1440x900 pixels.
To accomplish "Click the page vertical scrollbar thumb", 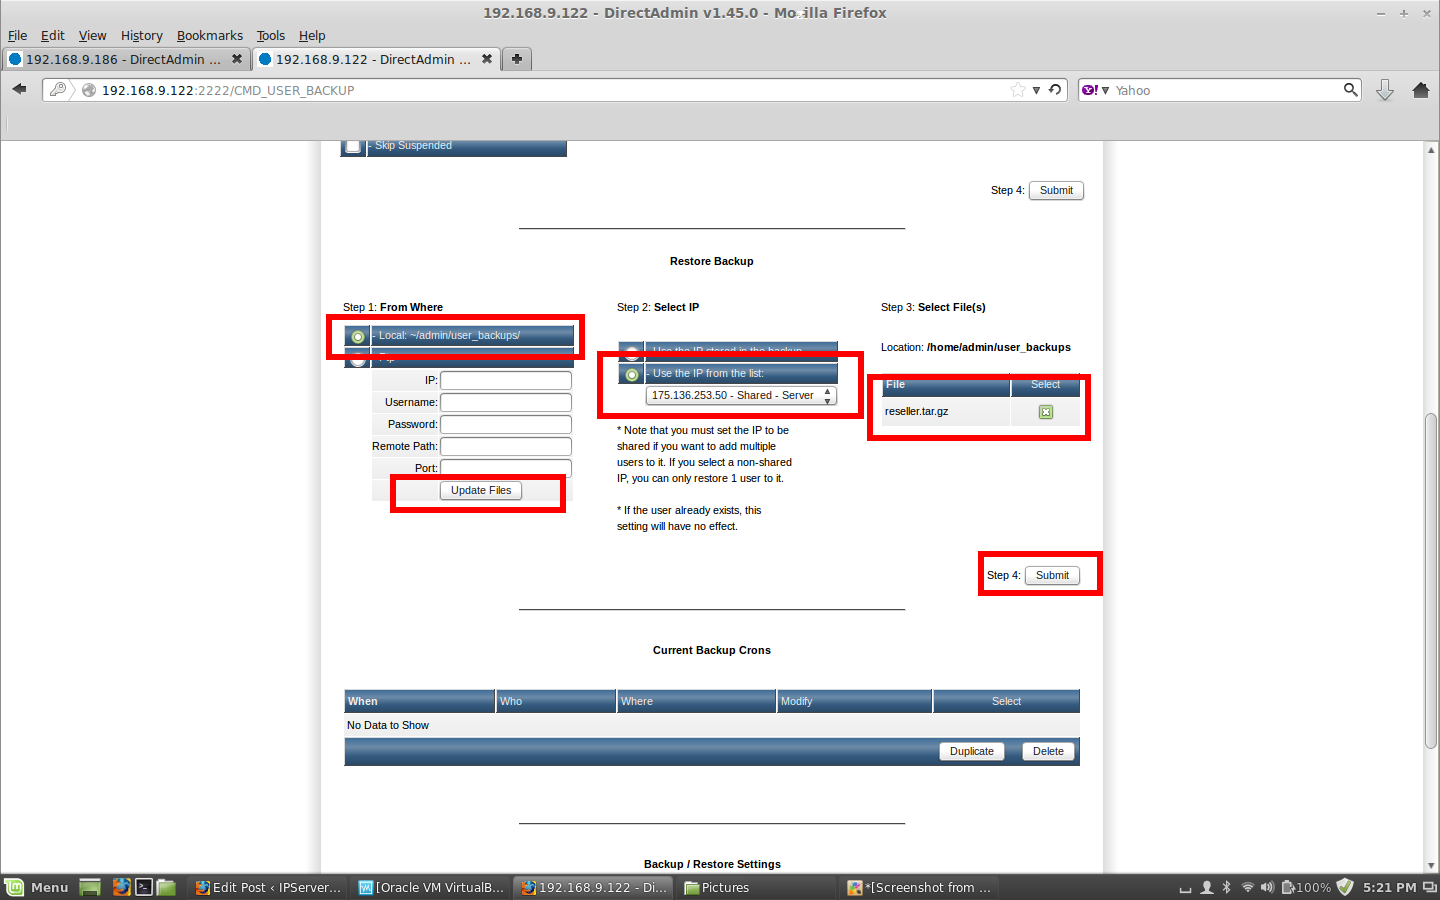I will pyautogui.click(x=1431, y=580).
